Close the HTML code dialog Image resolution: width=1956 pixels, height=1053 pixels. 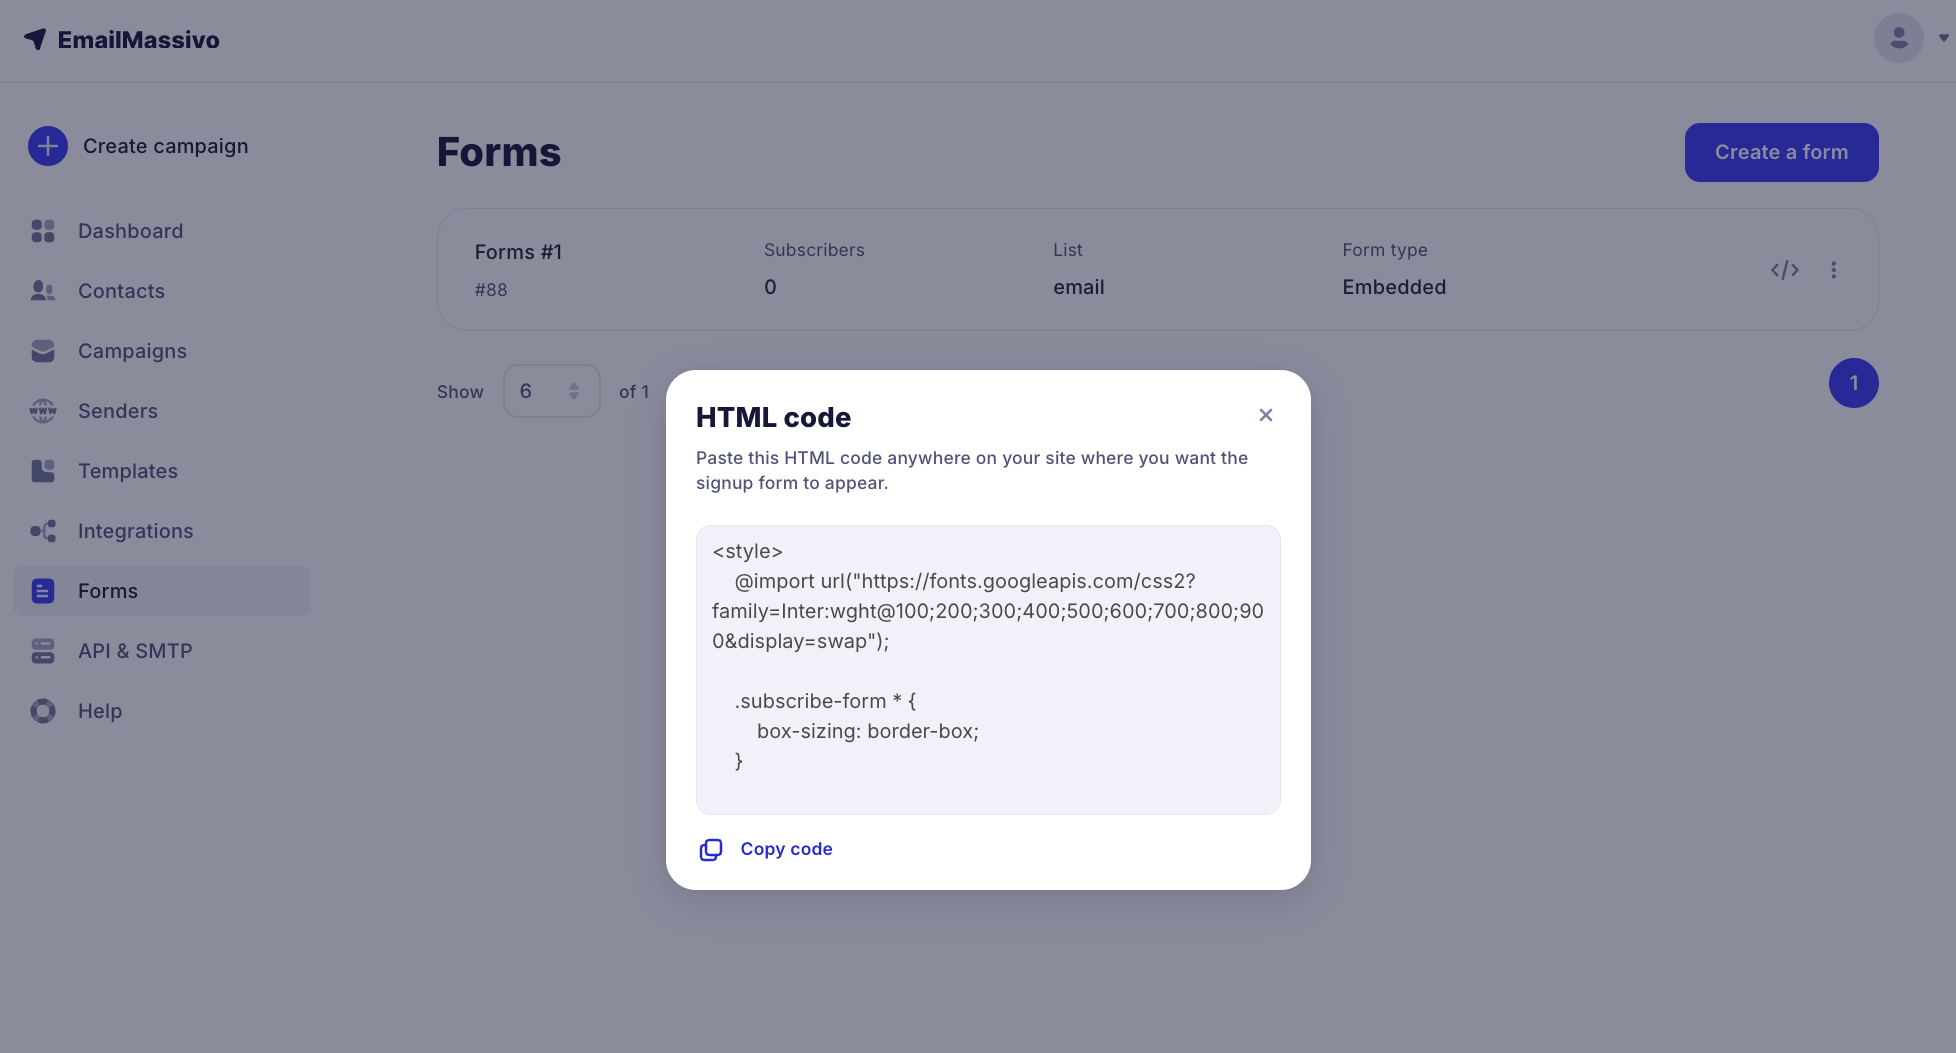[x=1266, y=415]
